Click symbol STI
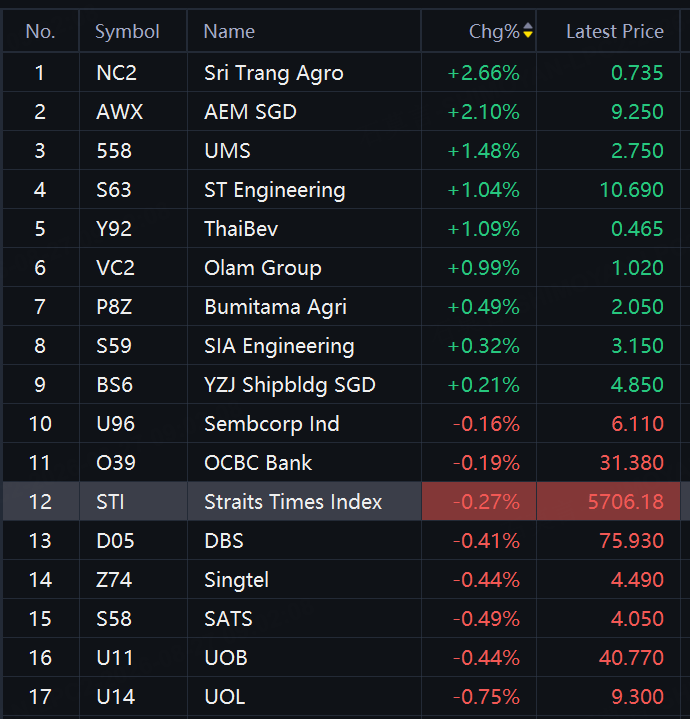 point(110,502)
